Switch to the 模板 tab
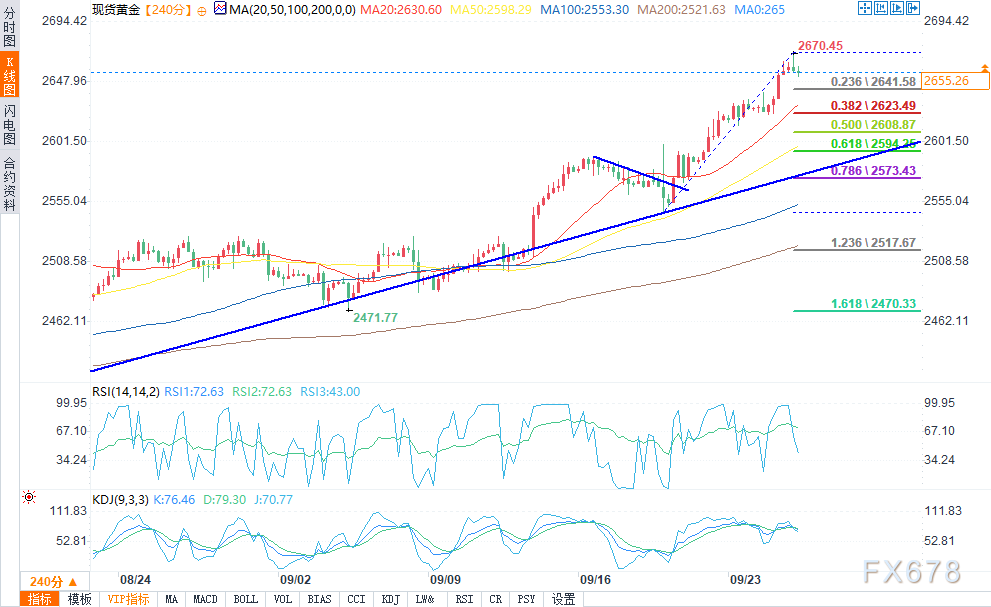The image size is (991, 607). (79, 599)
